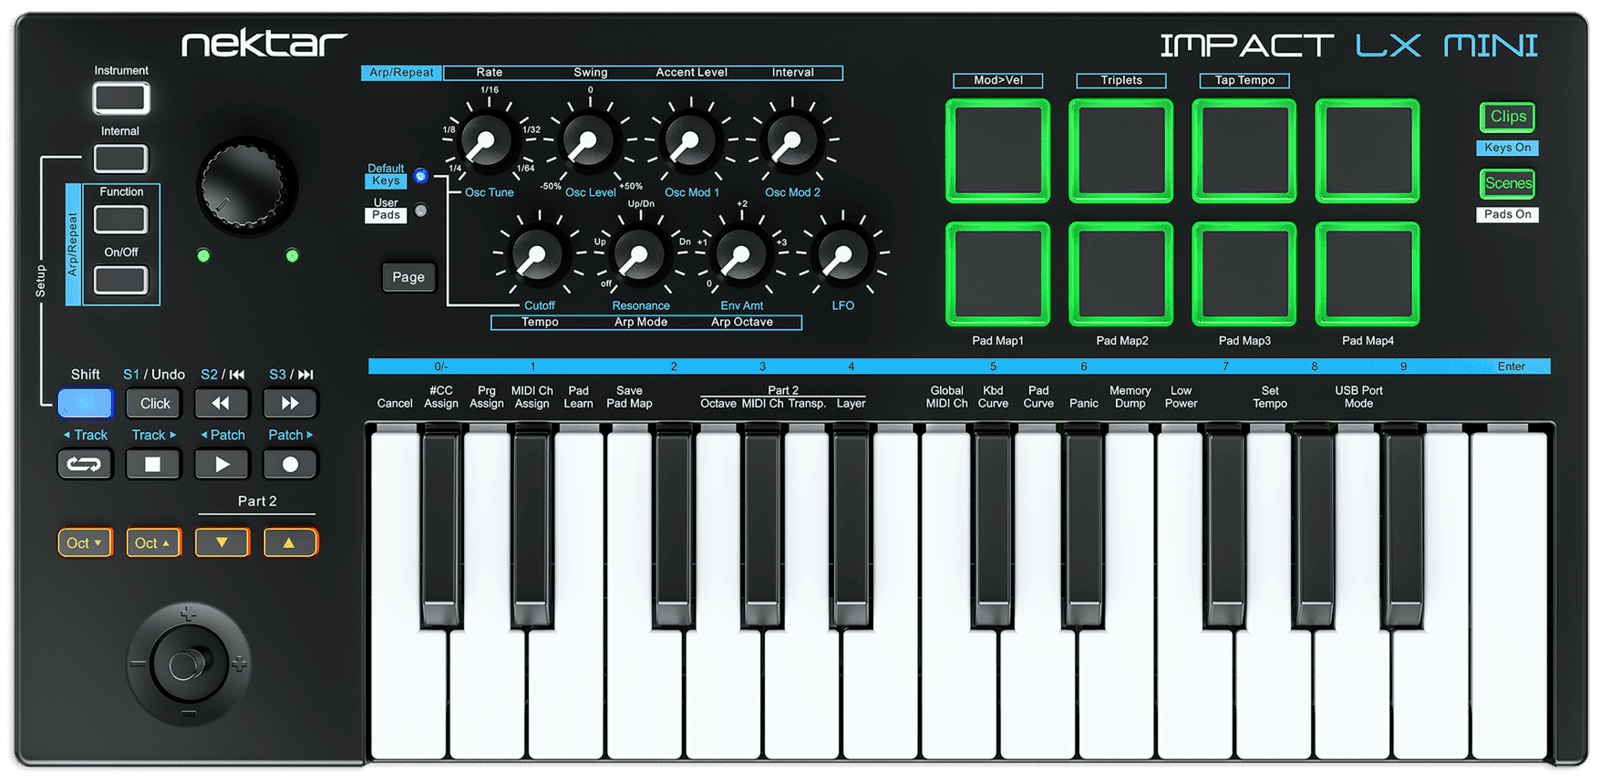Hit the Pad Map2 pad
Viewport: 1600px width, 783px height.
pos(1121,274)
